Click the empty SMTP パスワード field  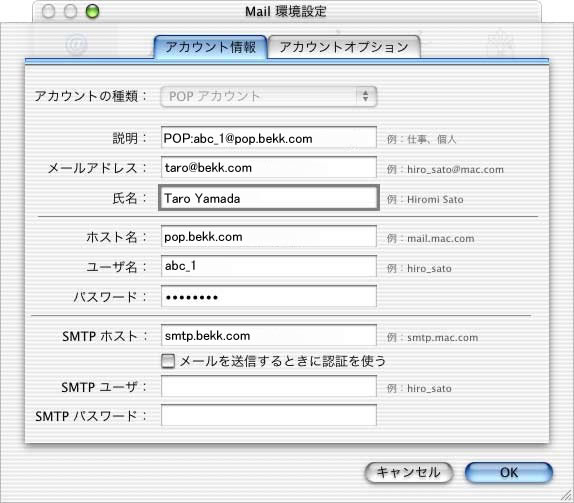[x=269, y=415]
